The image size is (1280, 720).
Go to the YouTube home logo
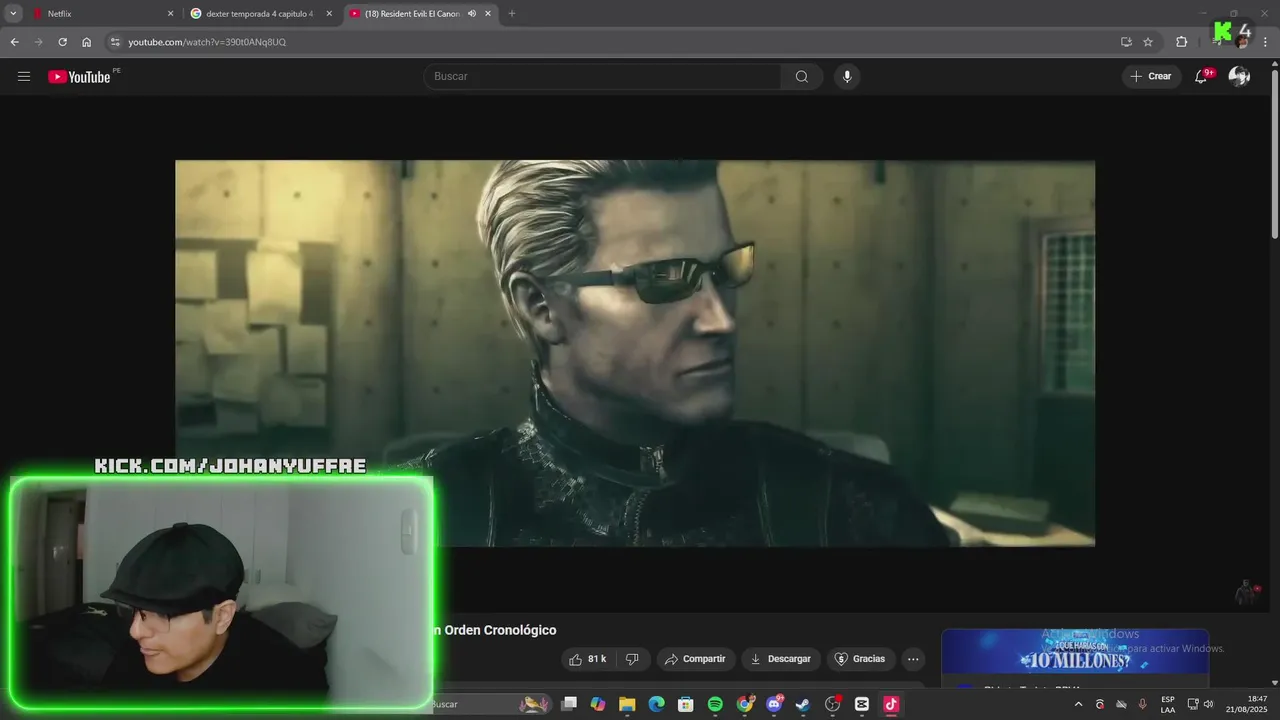click(79, 77)
